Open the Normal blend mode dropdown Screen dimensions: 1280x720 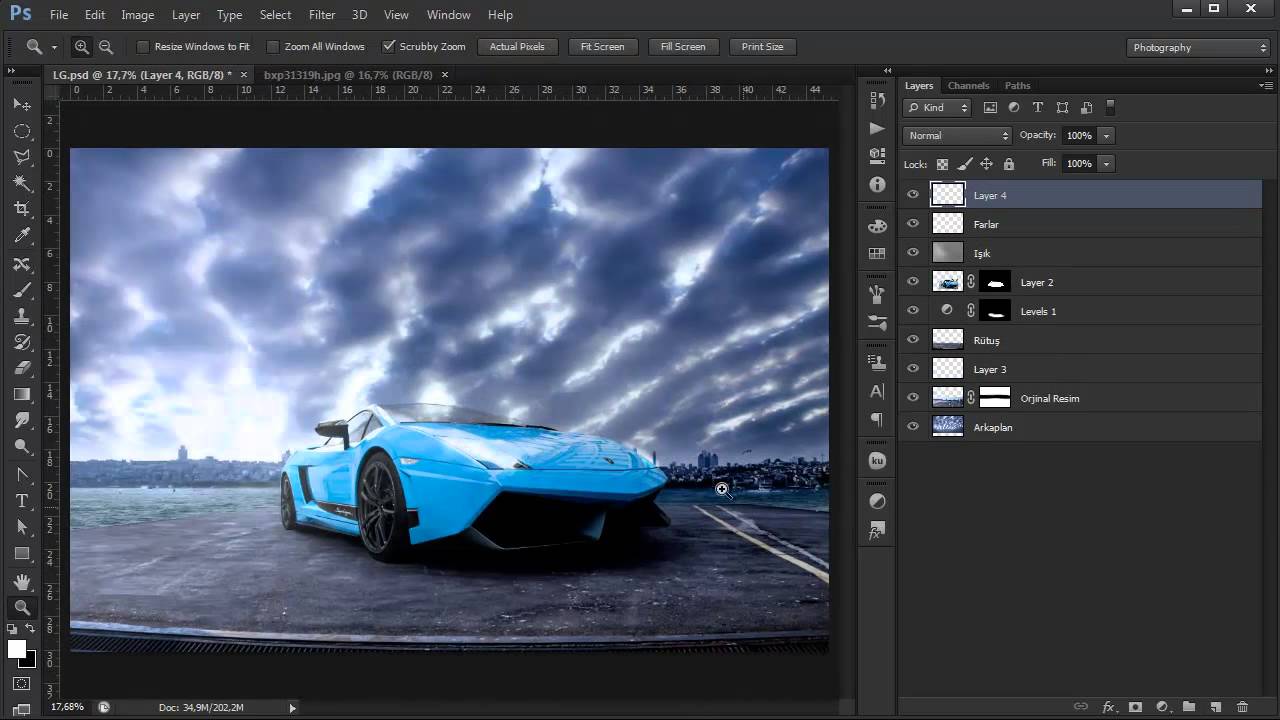[957, 135]
